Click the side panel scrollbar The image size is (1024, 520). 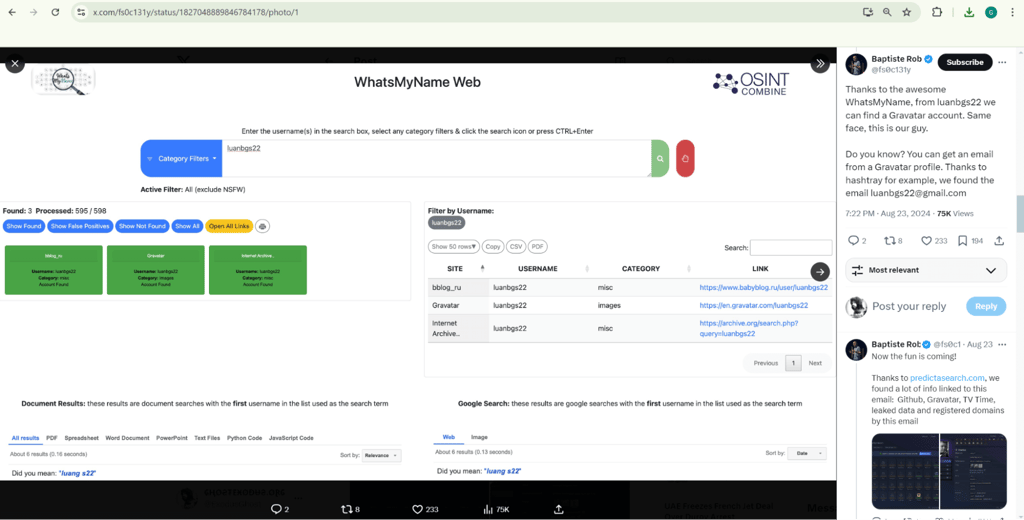pos(1019,216)
